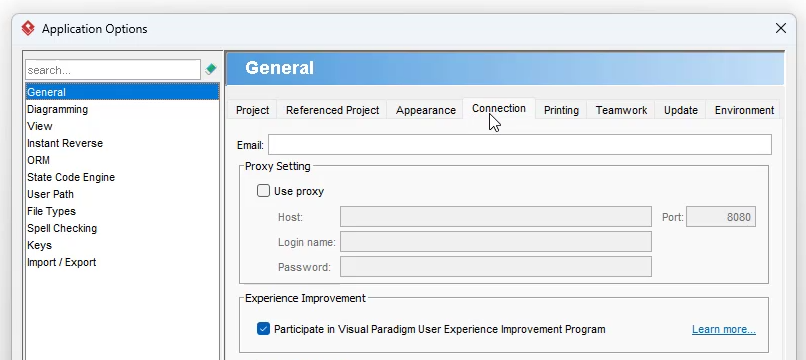Select State Code Engine category
This screenshot has height=360, width=806.
coord(122,177)
